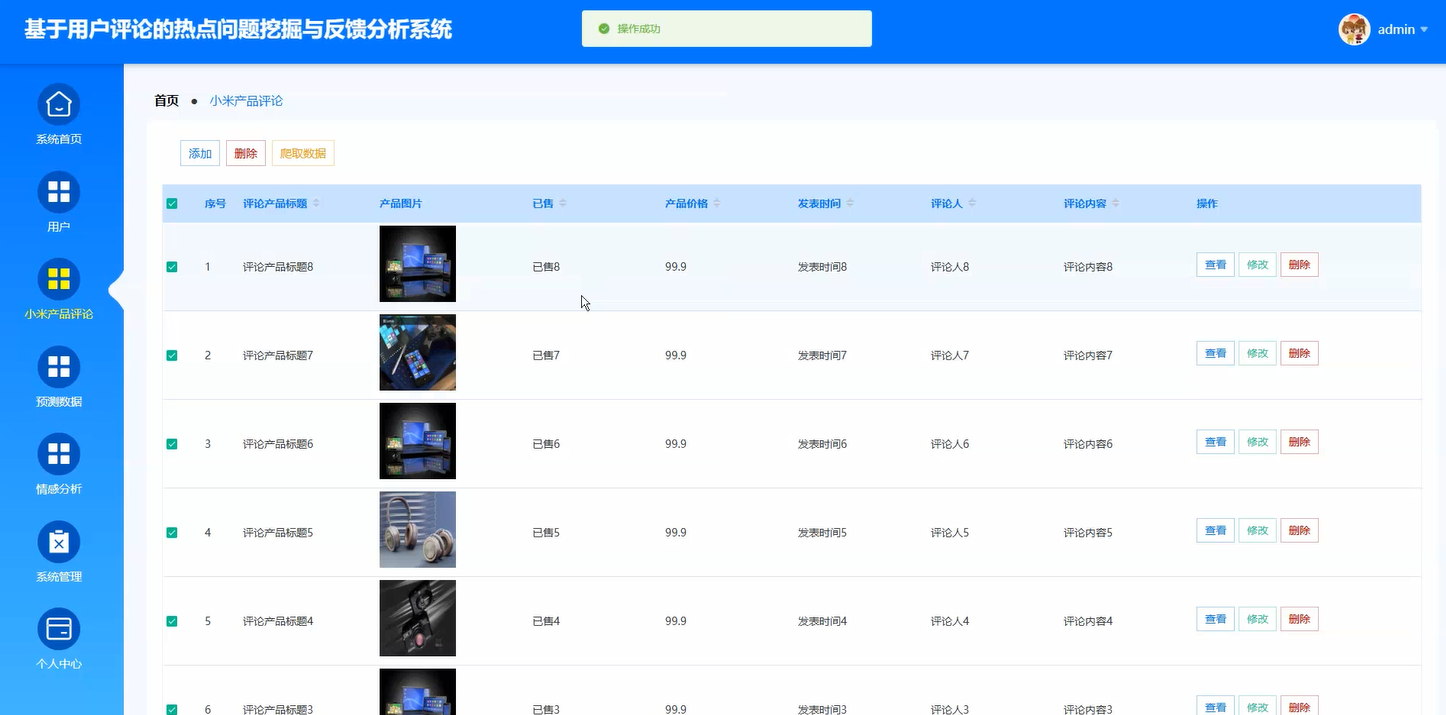Click the 用户 menu label
The image size is (1446, 715).
[59, 227]
